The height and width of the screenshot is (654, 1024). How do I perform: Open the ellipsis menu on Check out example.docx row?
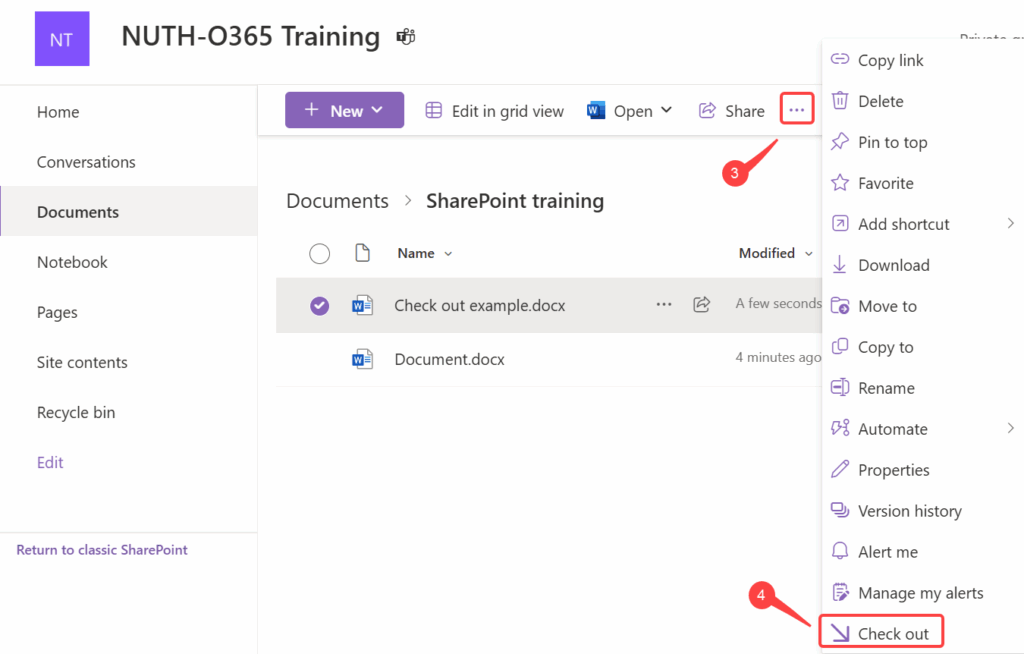664,304
